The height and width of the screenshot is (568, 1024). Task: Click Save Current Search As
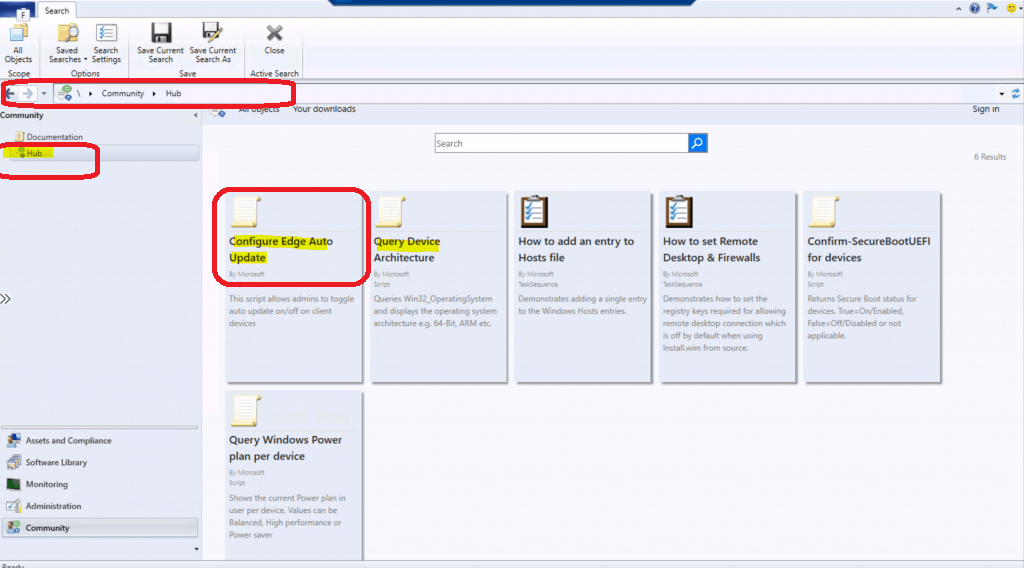213,43
